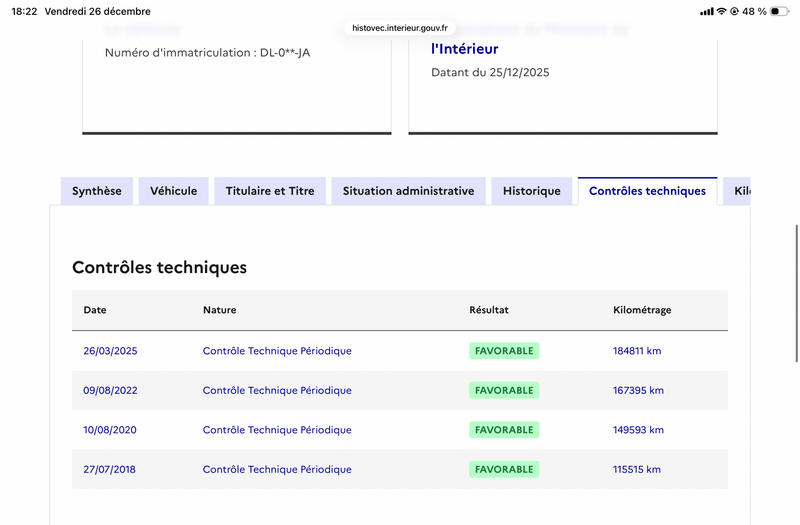The image size is (800, 525).
Task: Click the date 09/08/2022
Action: 110,391
